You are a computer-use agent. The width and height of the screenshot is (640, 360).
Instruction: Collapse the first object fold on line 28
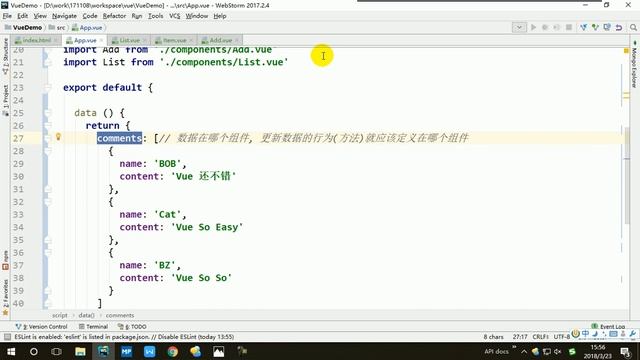pos(48,151)
